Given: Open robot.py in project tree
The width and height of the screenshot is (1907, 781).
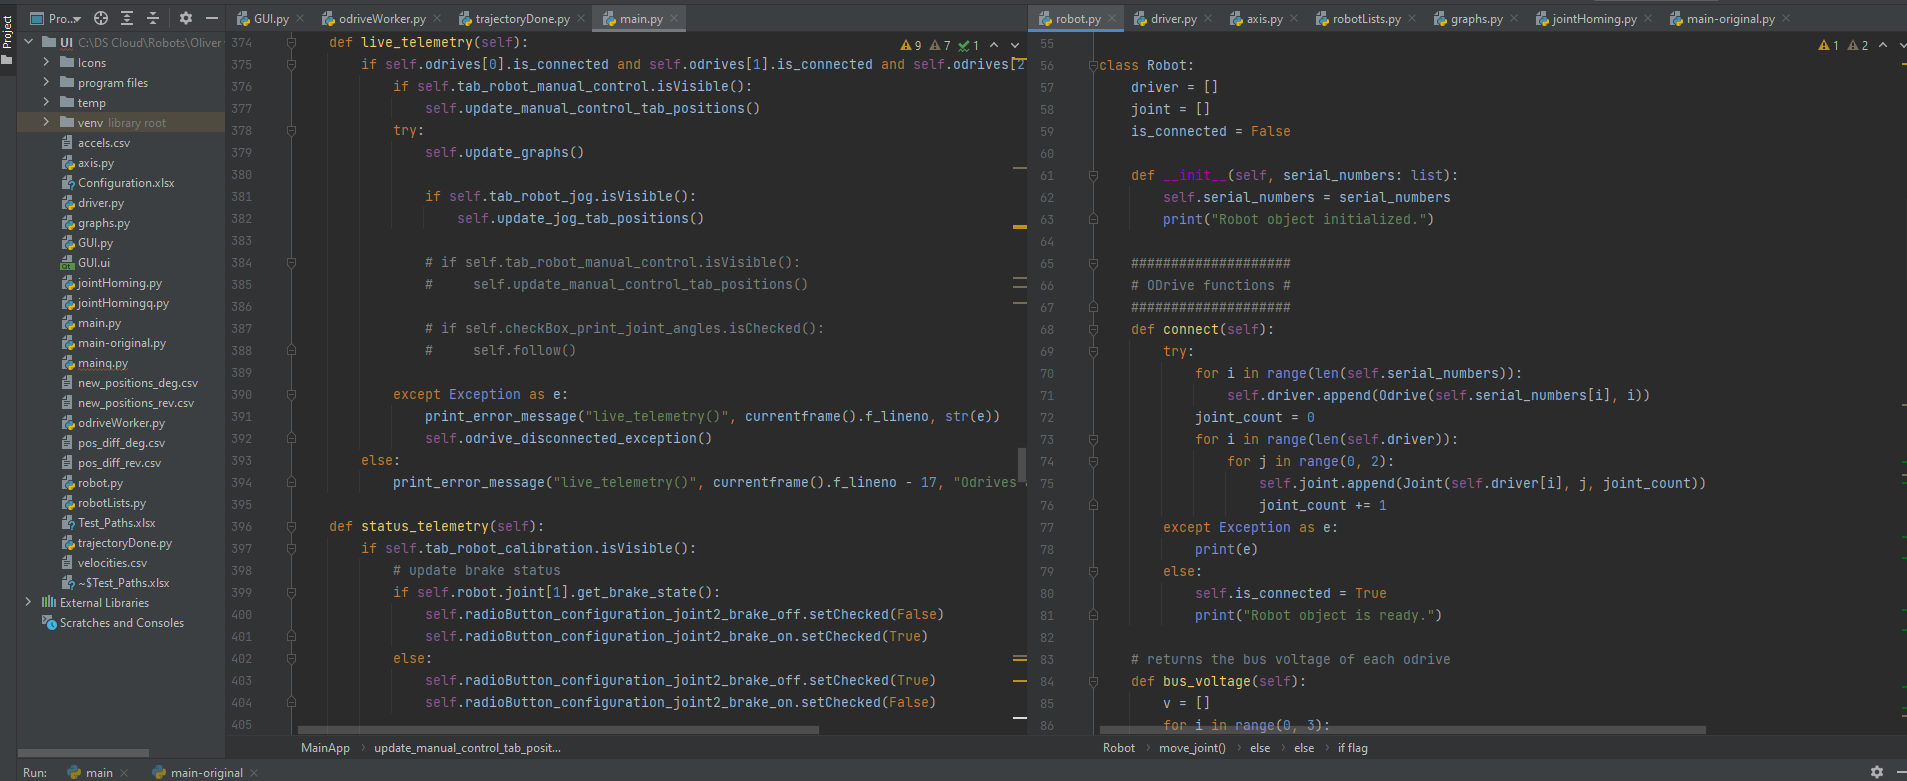Looking at the screenshot, I should pyautogui.click(x=100, y=482).
